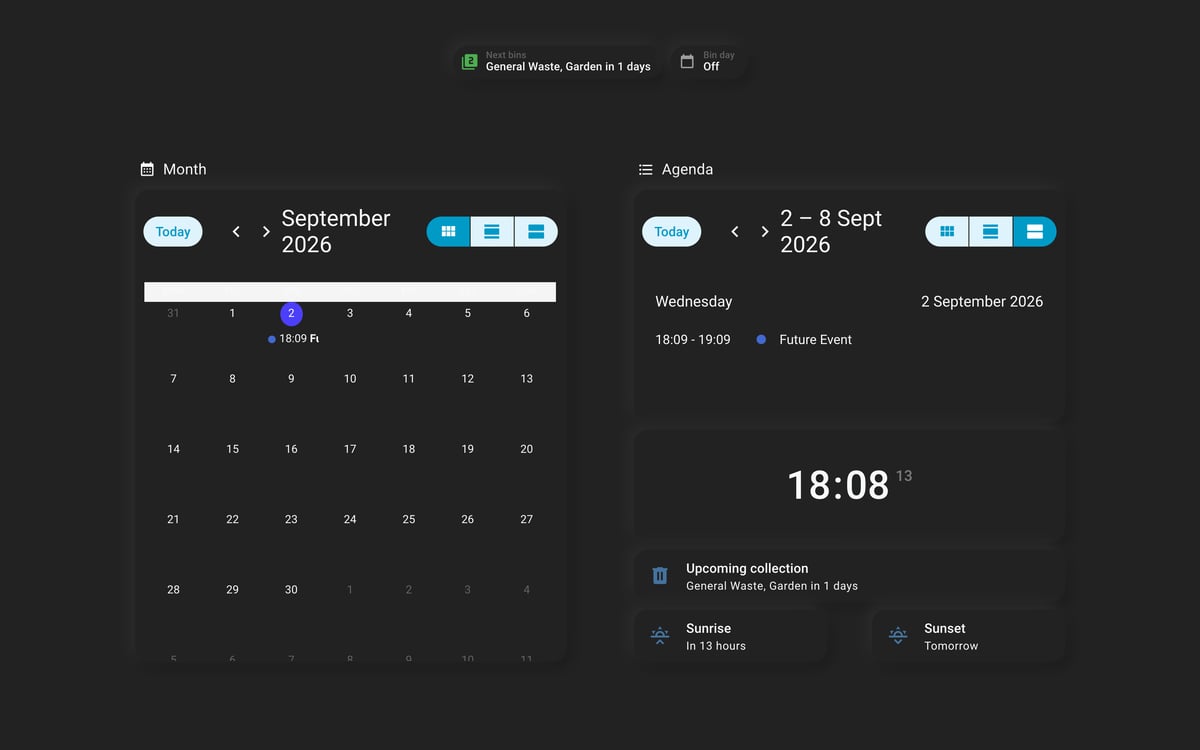Select day 13 in September calendar
1200x750 pixels.
(527, 379)
